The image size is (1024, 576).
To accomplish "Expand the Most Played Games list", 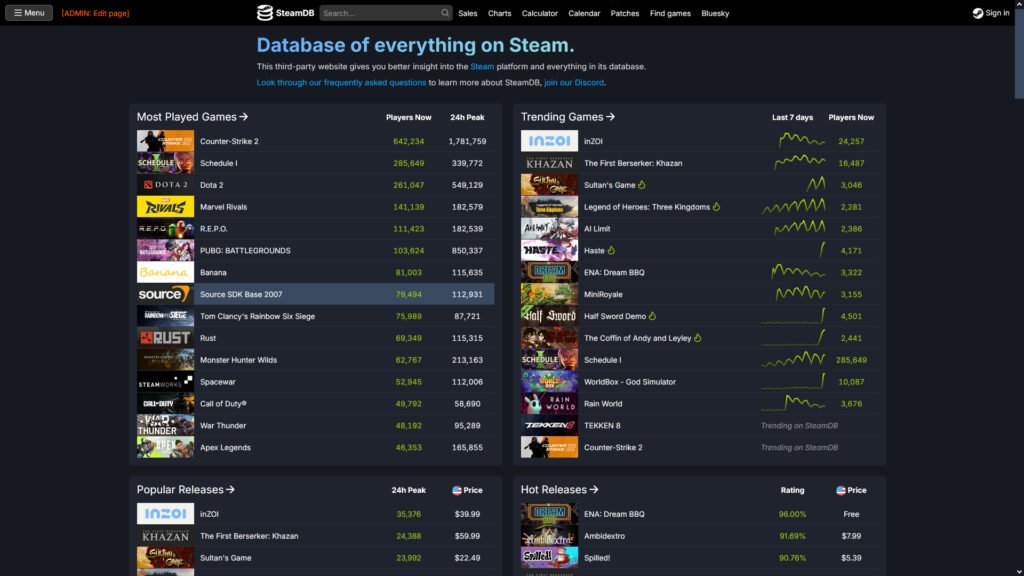I will [192, 117].
